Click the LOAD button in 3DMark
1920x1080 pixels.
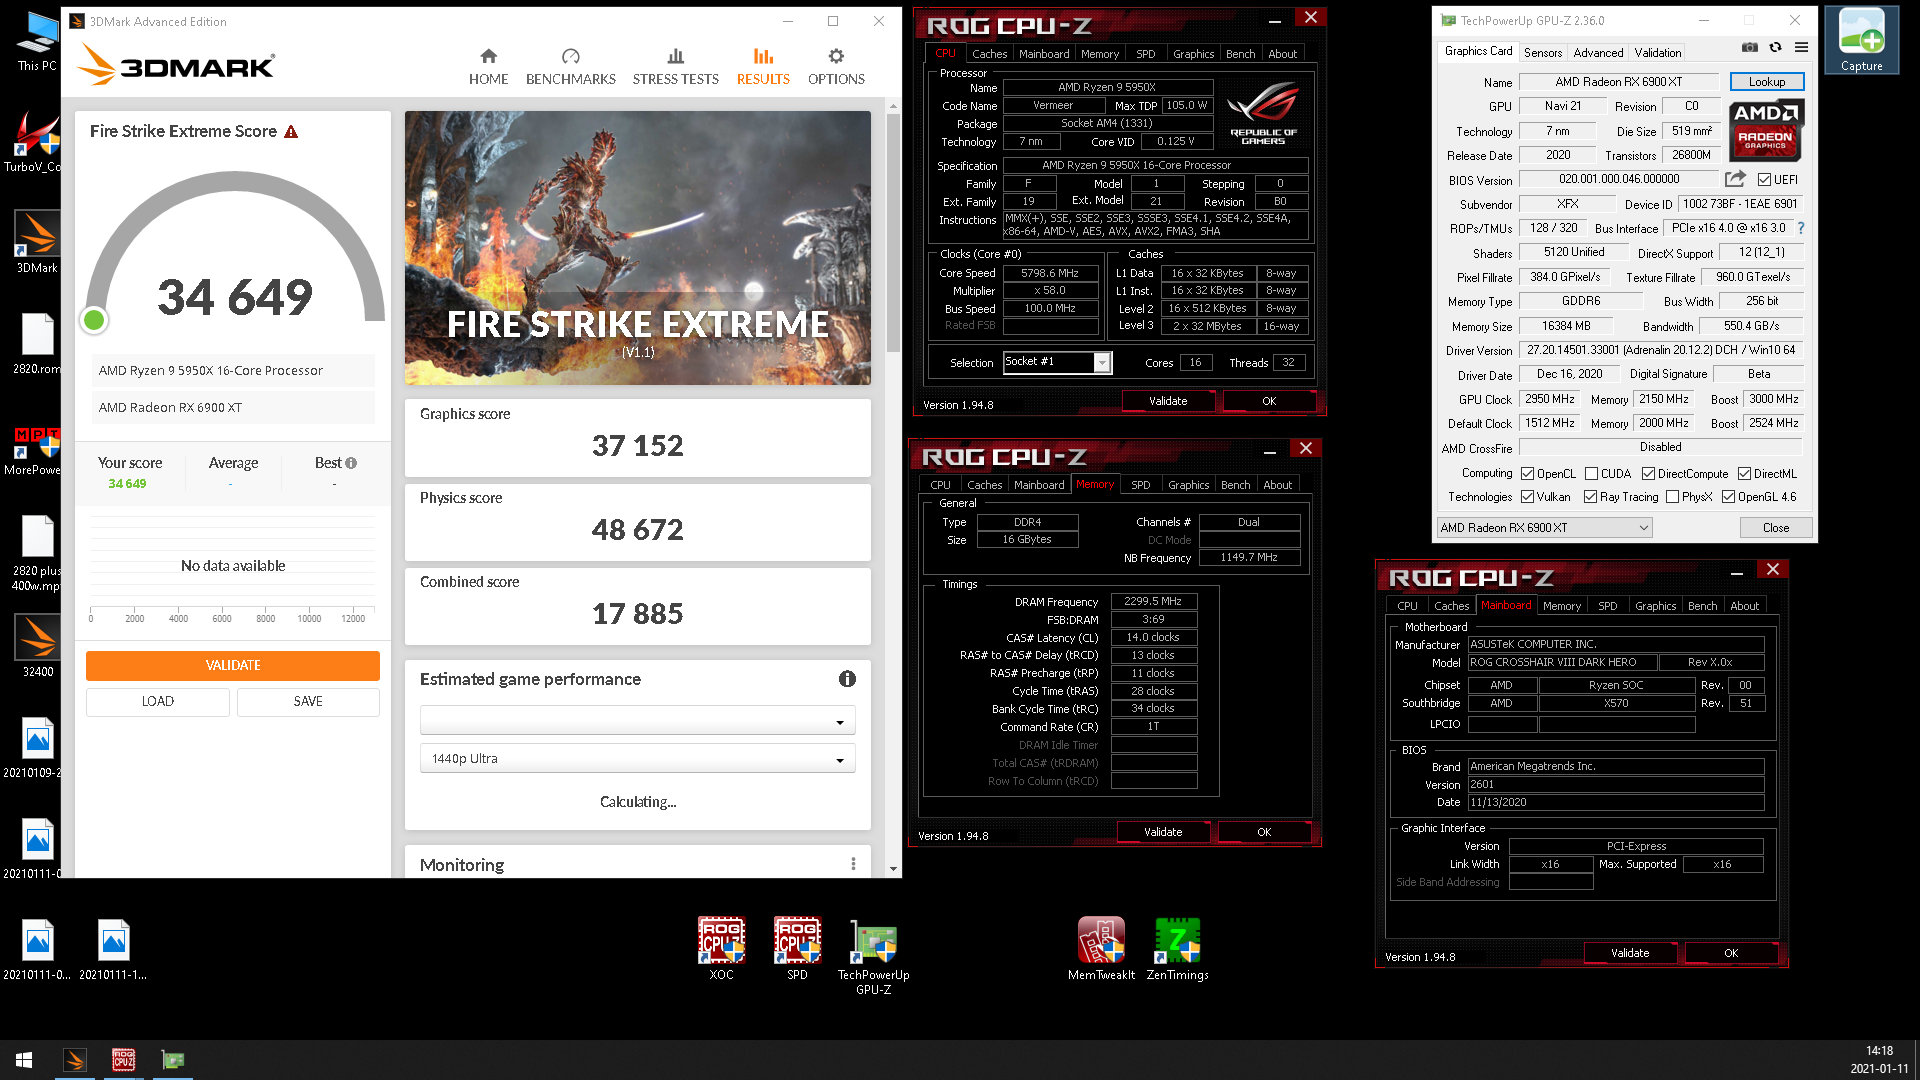coord(158,702)
